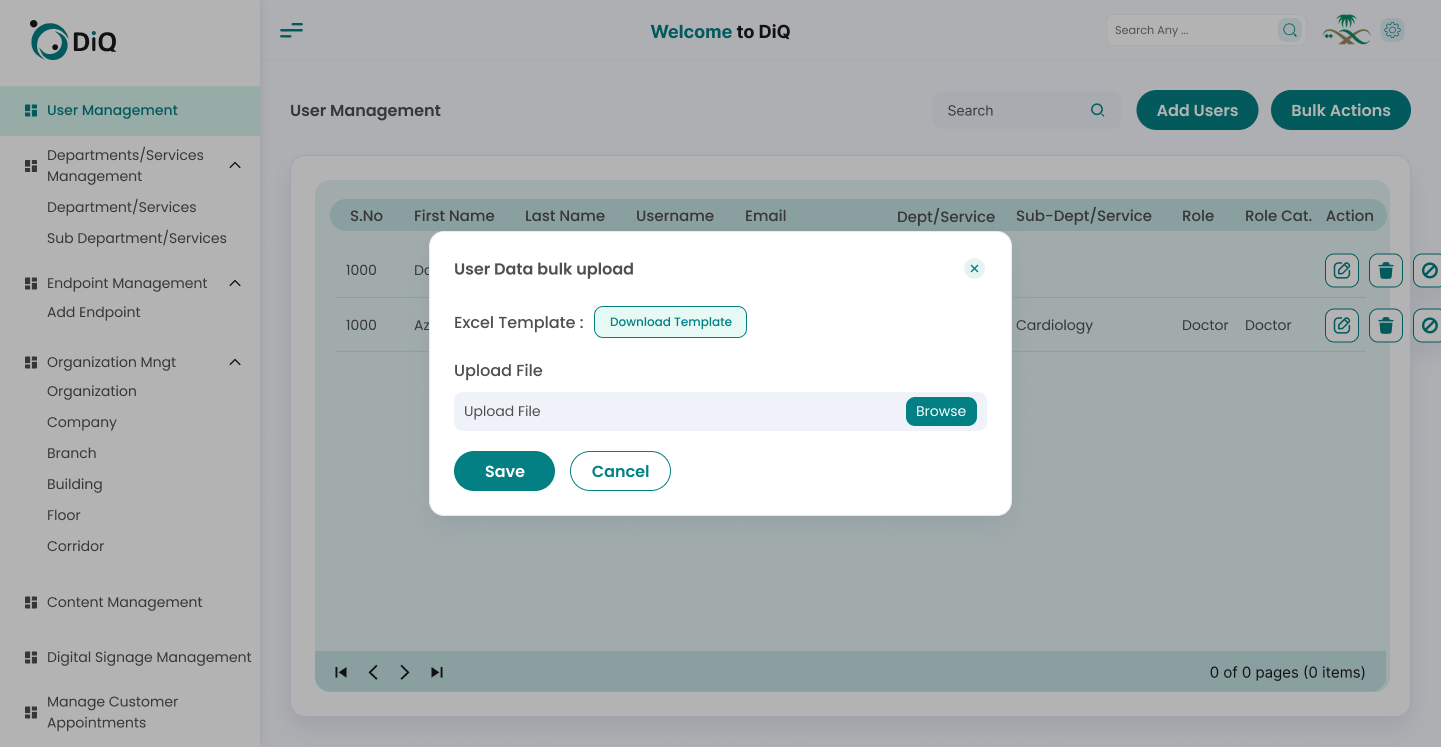Click the User Management grid icon in sidebar
Screen dimensions: 1441x747
click(x=31, y=111)
